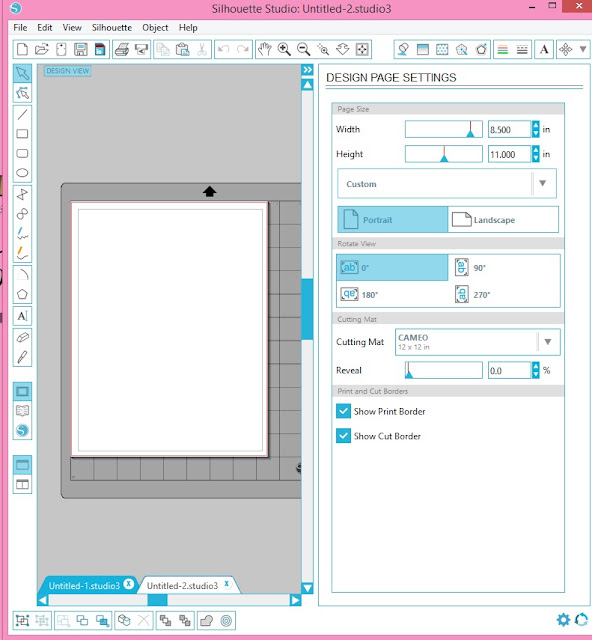
Task: Select the Eraser tool
Action: 22,337
